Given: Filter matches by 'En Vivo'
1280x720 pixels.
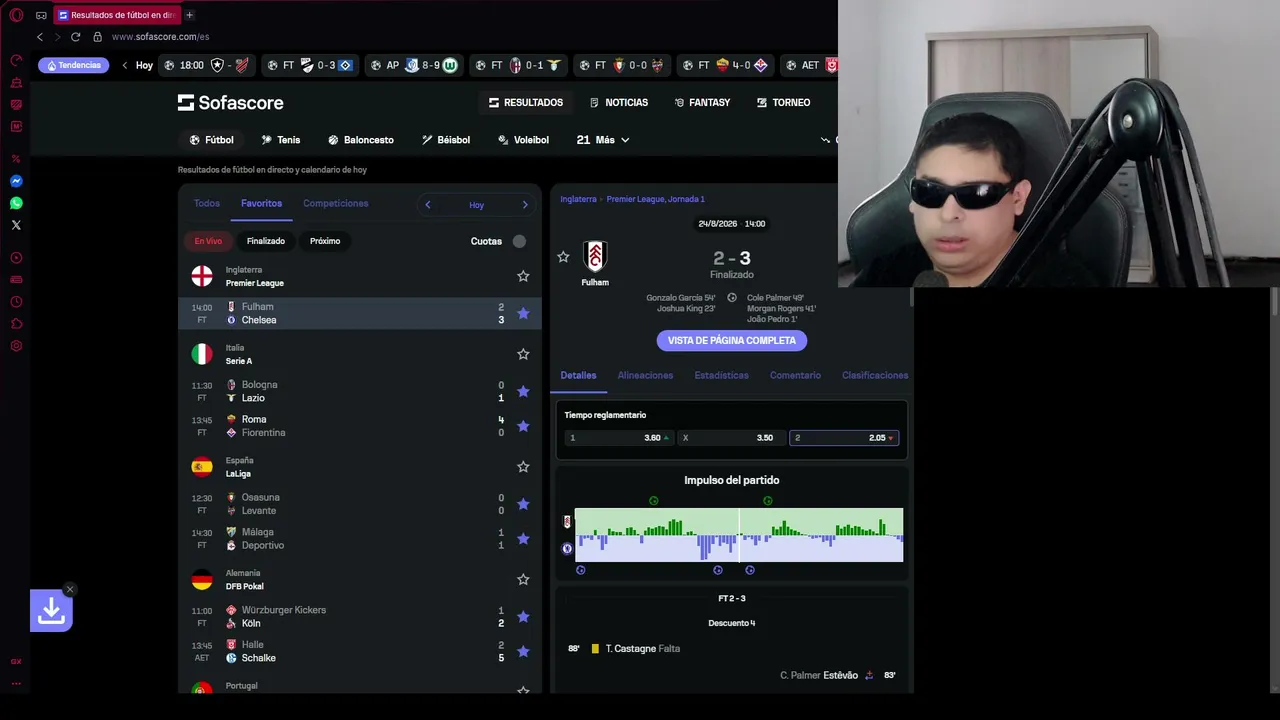Looking at the screenshot, I should (x=208, y=241).
